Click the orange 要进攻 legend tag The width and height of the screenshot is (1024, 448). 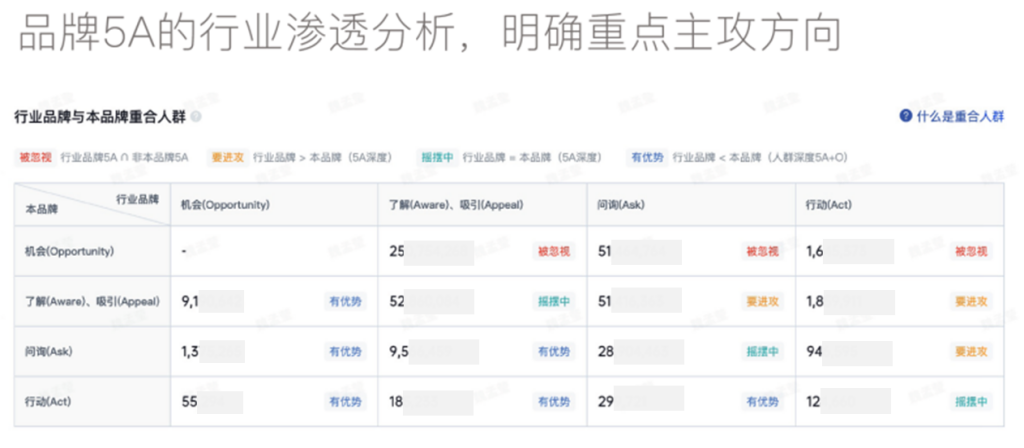[229, 157]
